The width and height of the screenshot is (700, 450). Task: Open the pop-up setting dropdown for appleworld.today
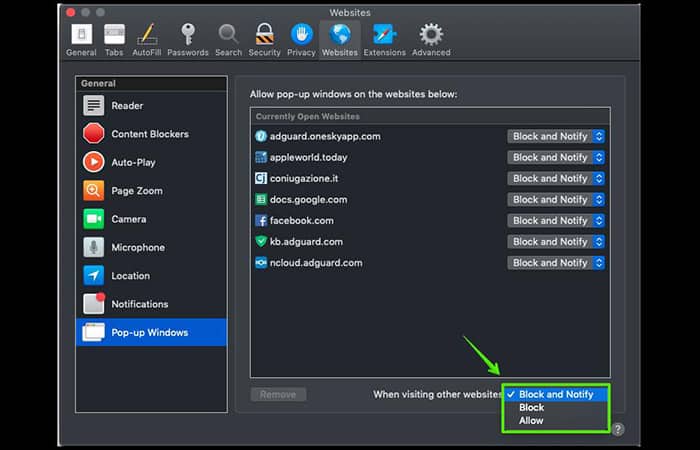click(x=556, y=157)
